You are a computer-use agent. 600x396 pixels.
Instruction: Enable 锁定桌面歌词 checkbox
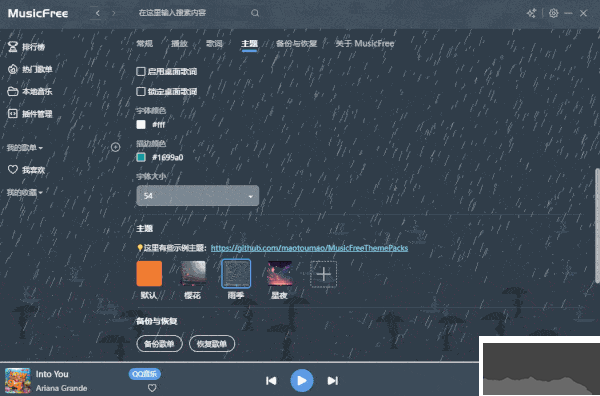141,91
